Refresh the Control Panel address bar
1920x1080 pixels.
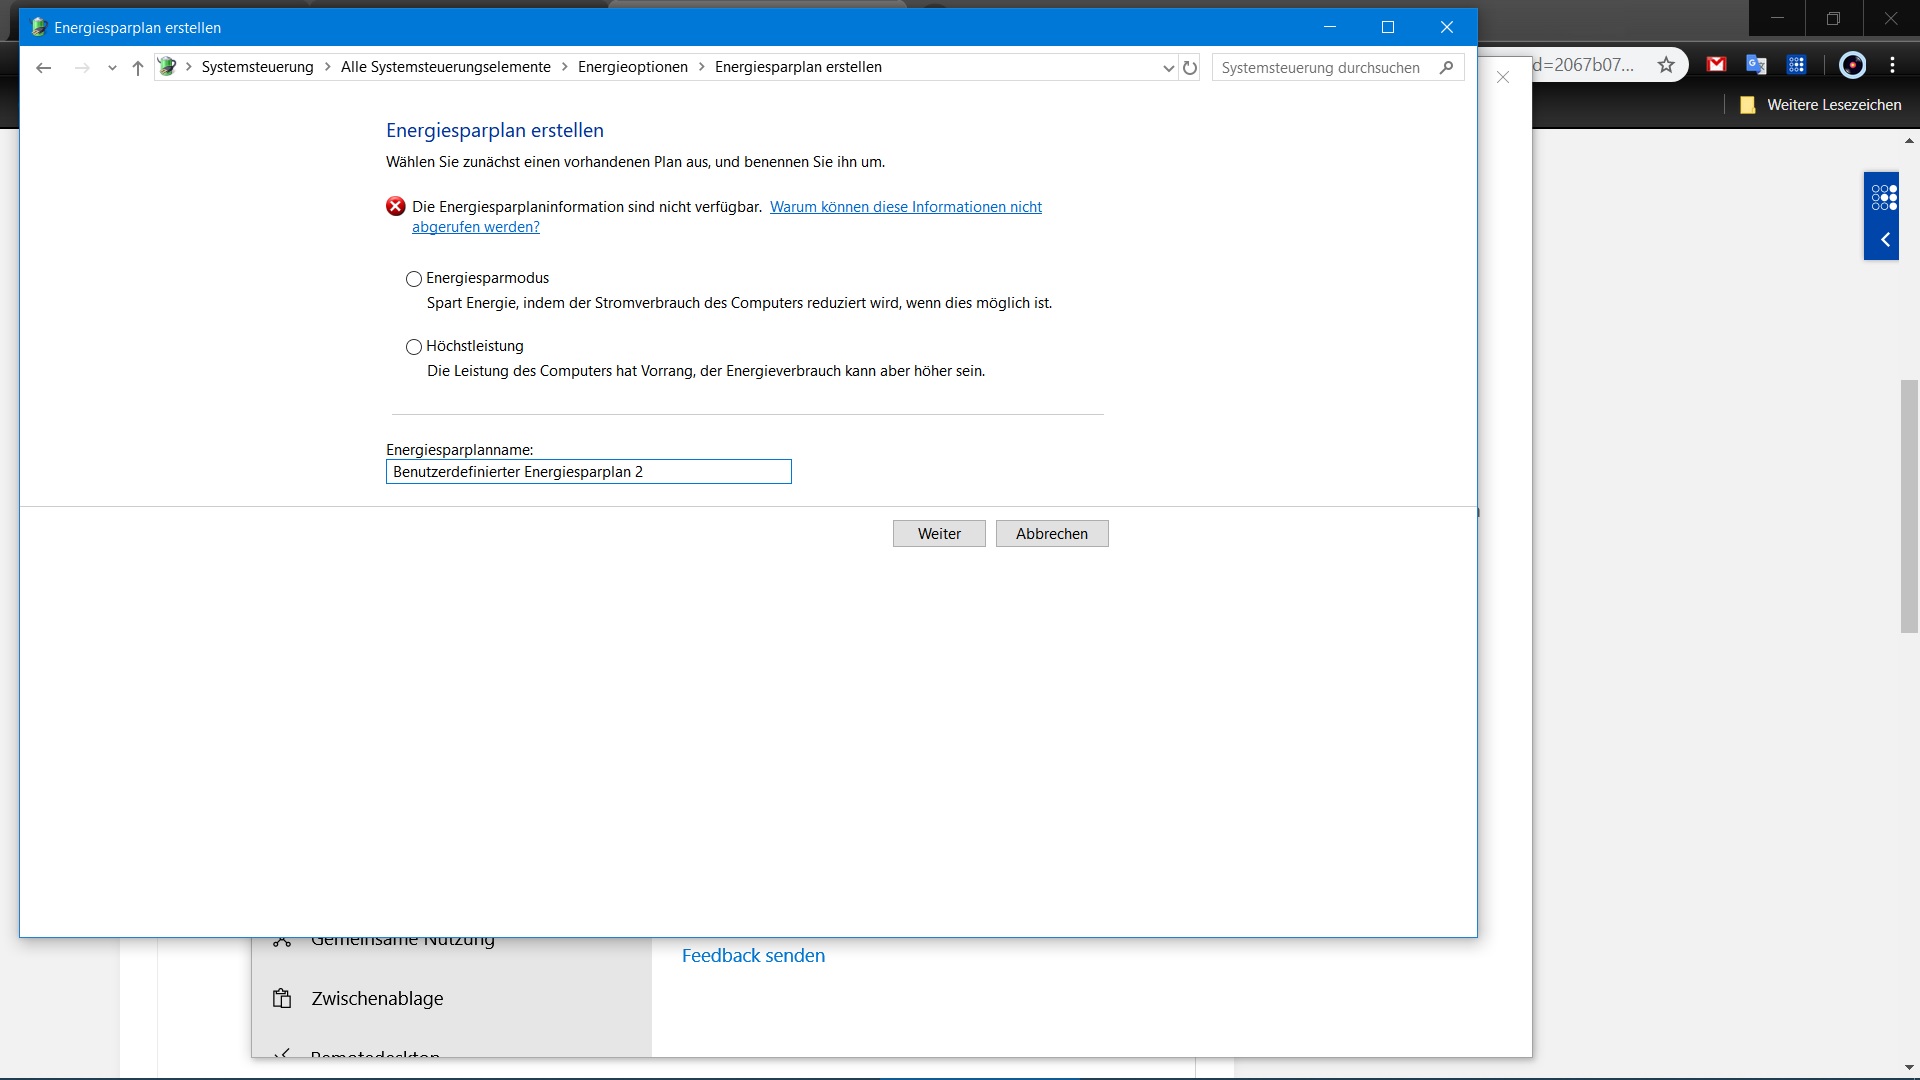coord(1190,68)
